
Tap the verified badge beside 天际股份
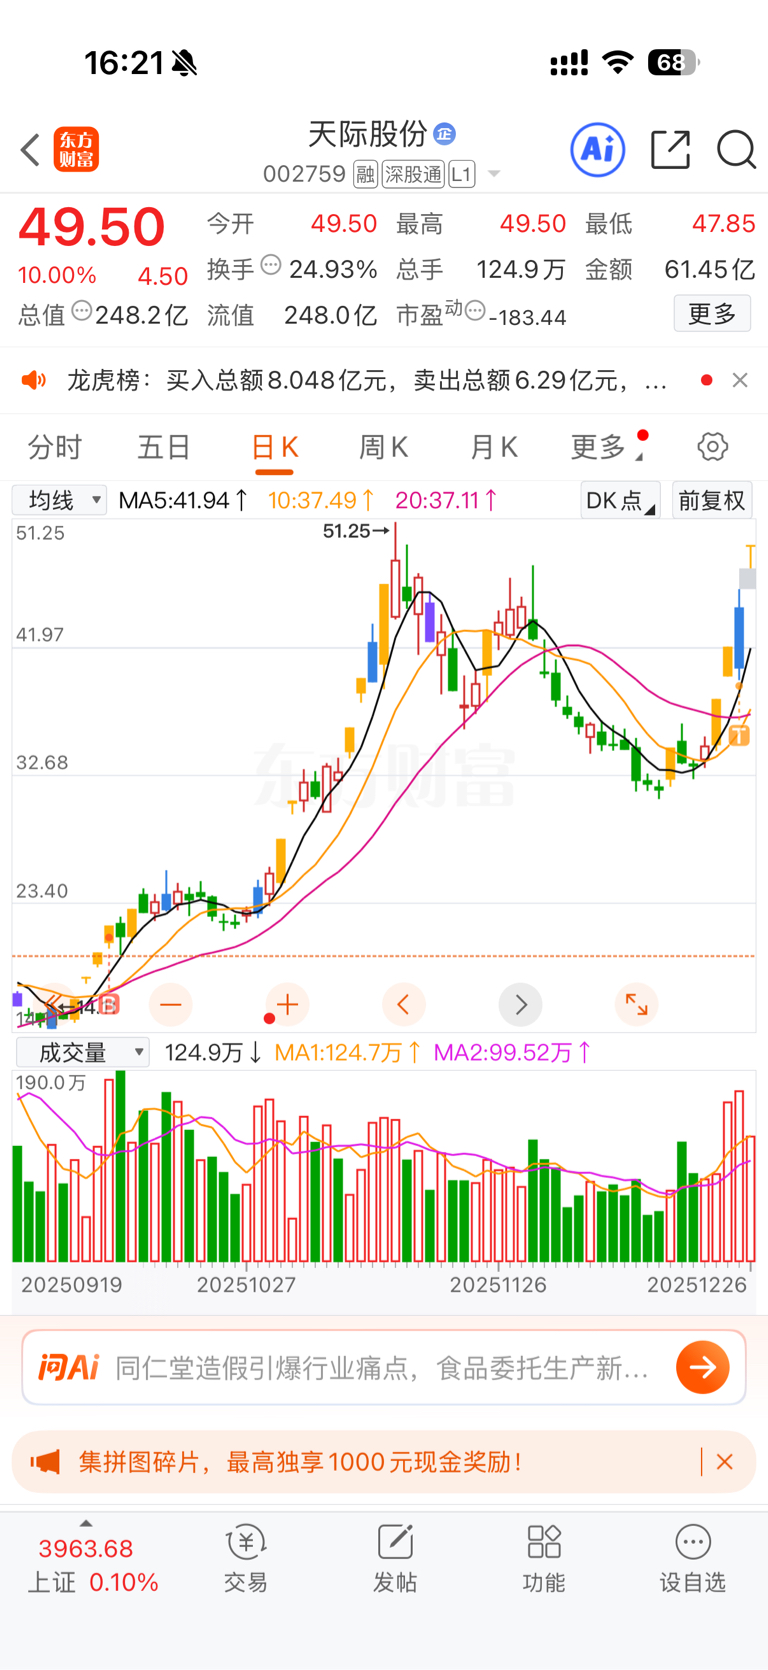coord(445,133)
